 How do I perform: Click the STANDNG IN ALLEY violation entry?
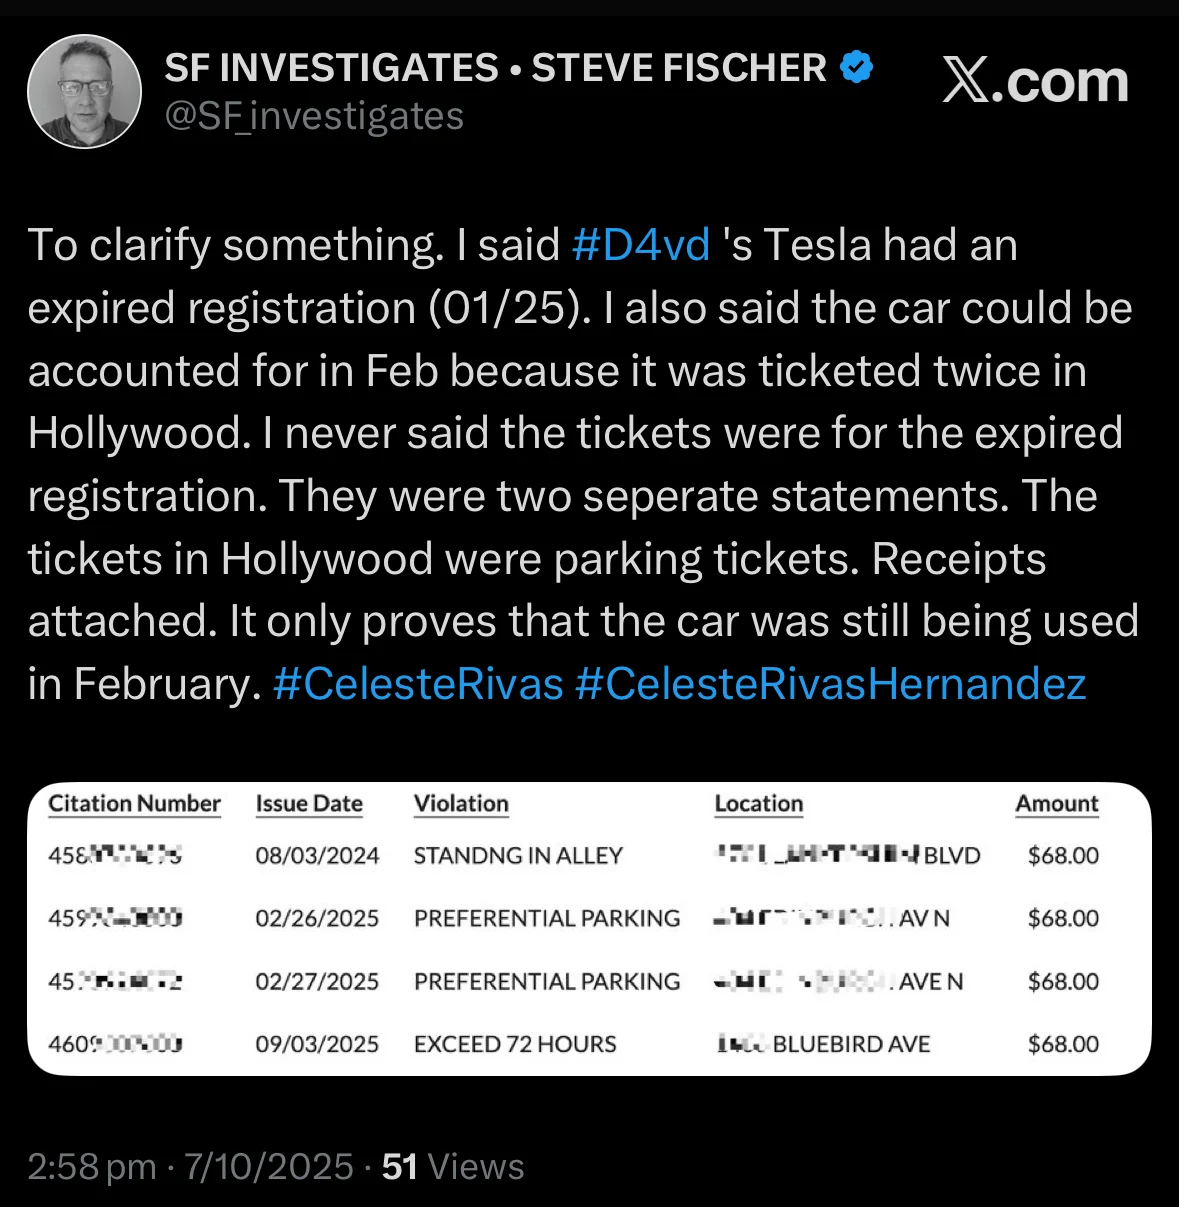518,856
